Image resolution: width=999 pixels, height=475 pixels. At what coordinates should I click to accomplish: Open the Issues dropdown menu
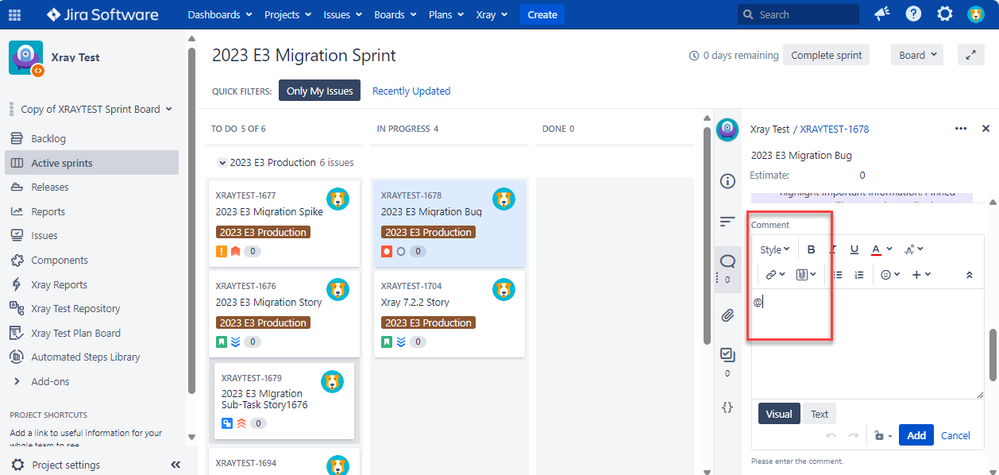(x=343, y=14)
